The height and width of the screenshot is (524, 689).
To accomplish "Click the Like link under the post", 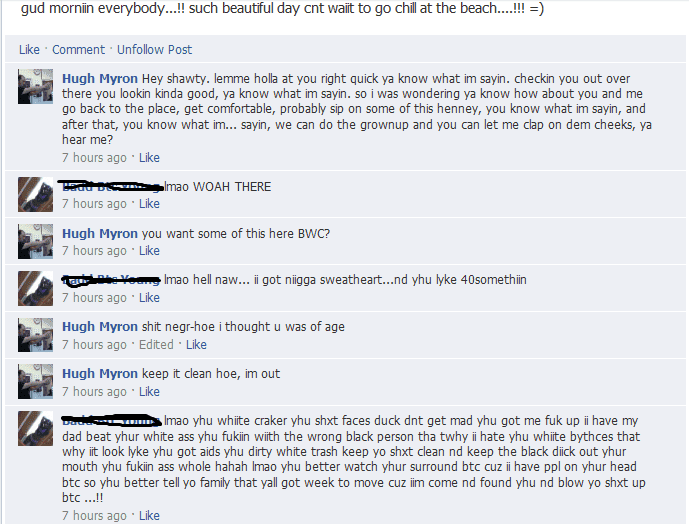I will (x=29, y=50).
